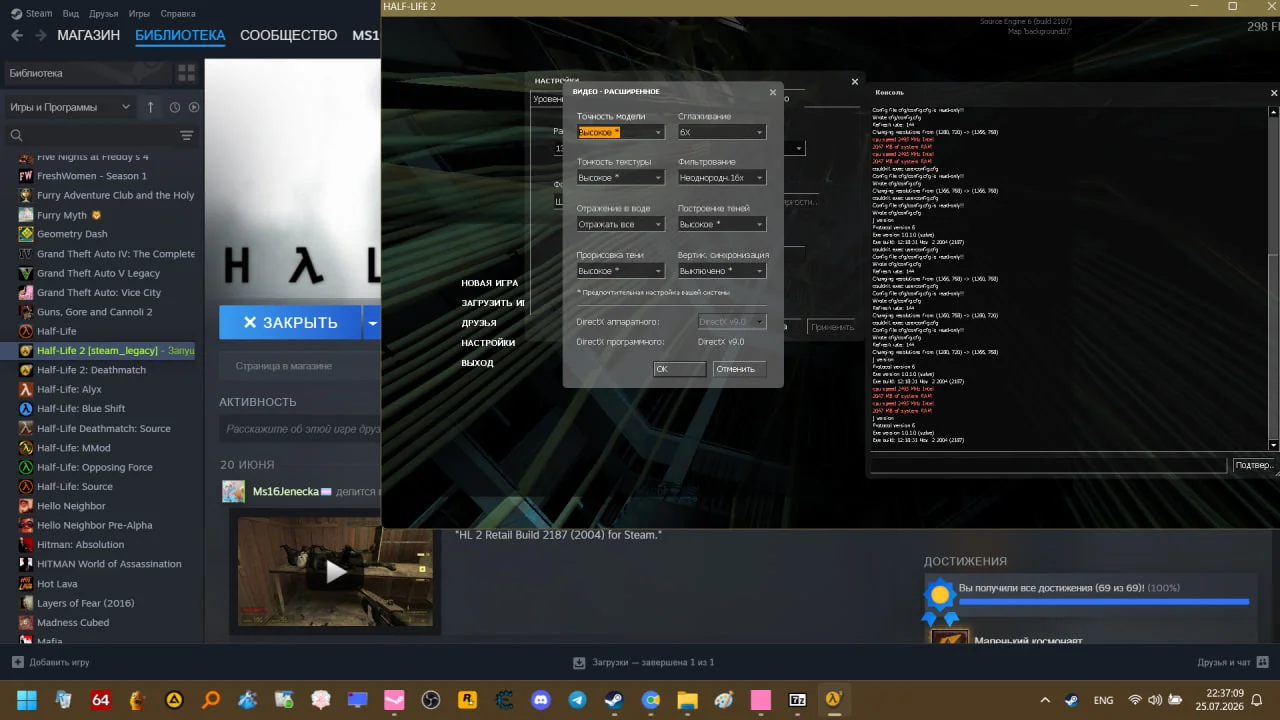Open the Прорисовка тени dropdown
Image resolution: width=1280 pixels, height=720 pixels.
pyautogui.click(x=620, y=271)
